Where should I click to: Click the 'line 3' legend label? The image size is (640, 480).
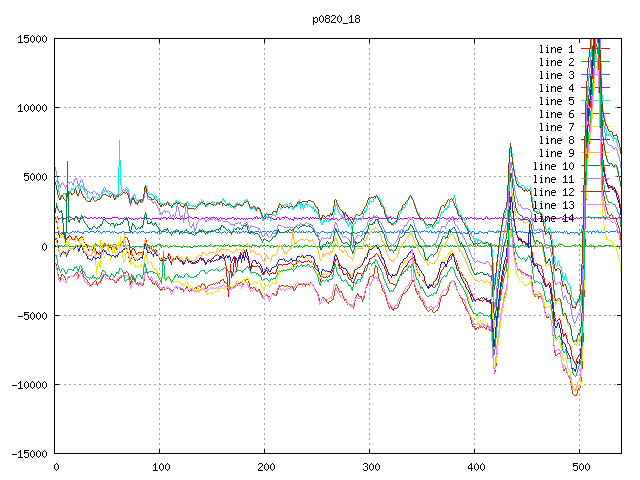(x=556, y=75)
